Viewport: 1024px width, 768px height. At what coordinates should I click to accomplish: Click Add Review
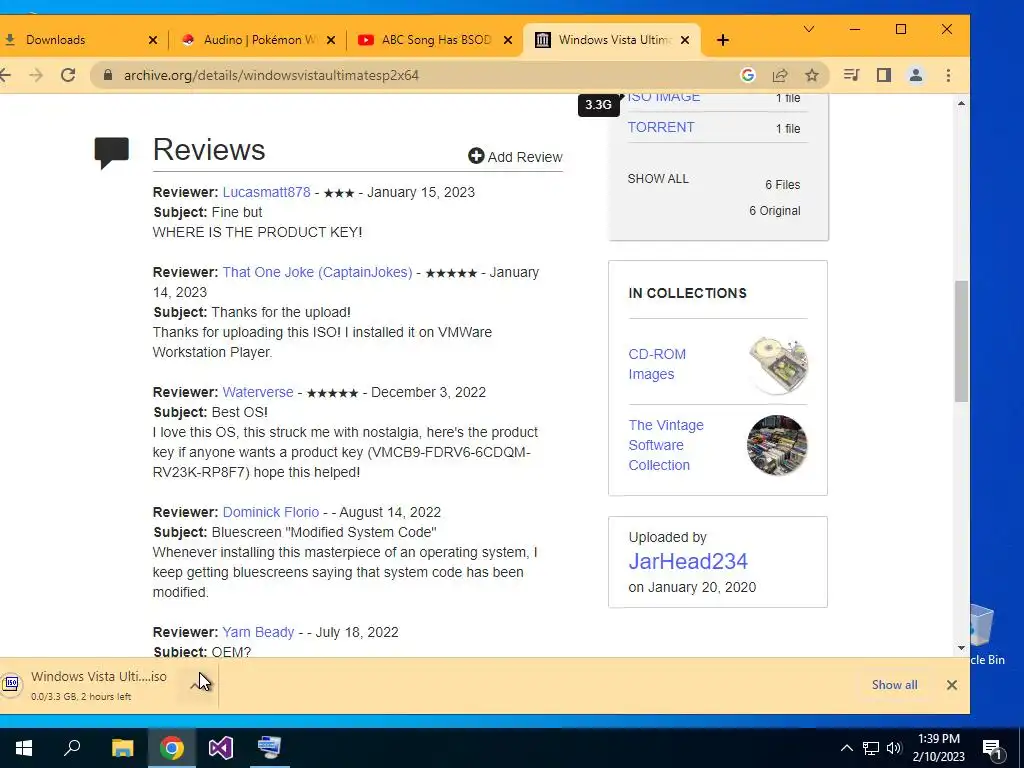pos(515,157)
